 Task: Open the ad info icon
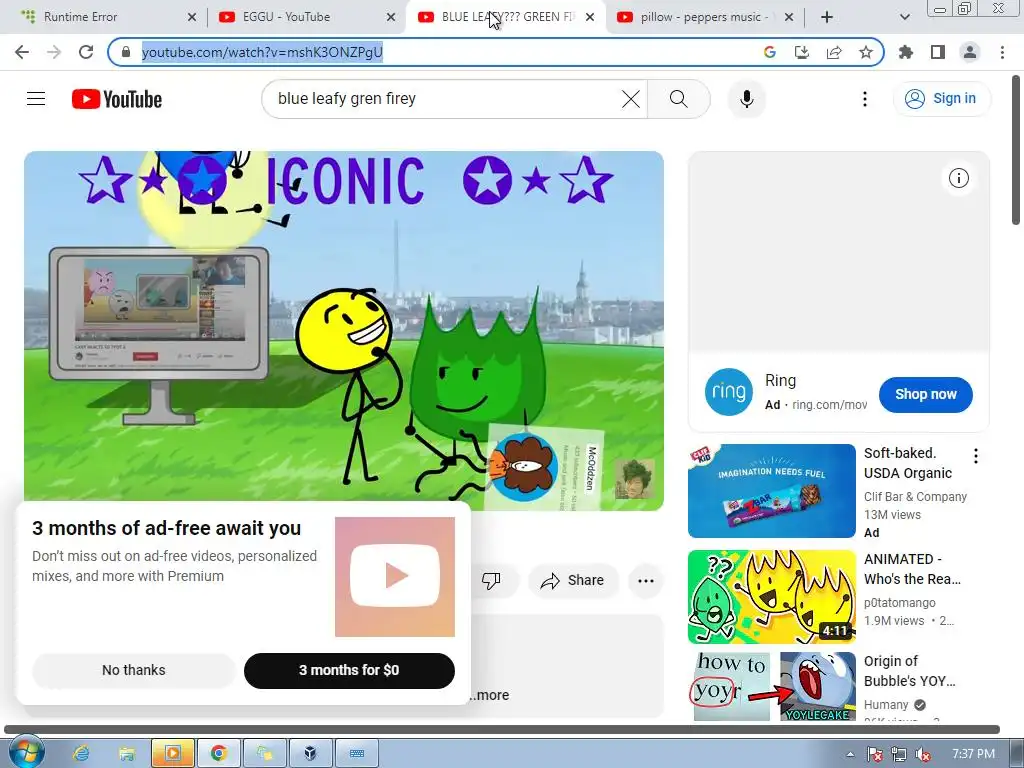[x=959, y=178]
